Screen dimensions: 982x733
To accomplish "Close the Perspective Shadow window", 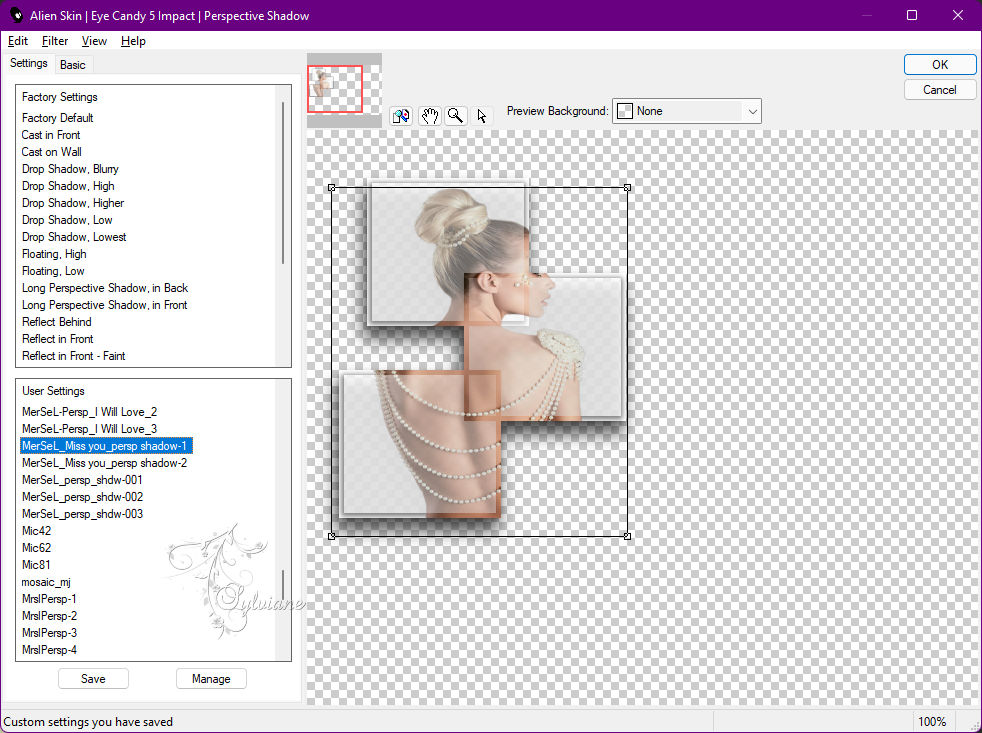I will (x=958, y=15).
